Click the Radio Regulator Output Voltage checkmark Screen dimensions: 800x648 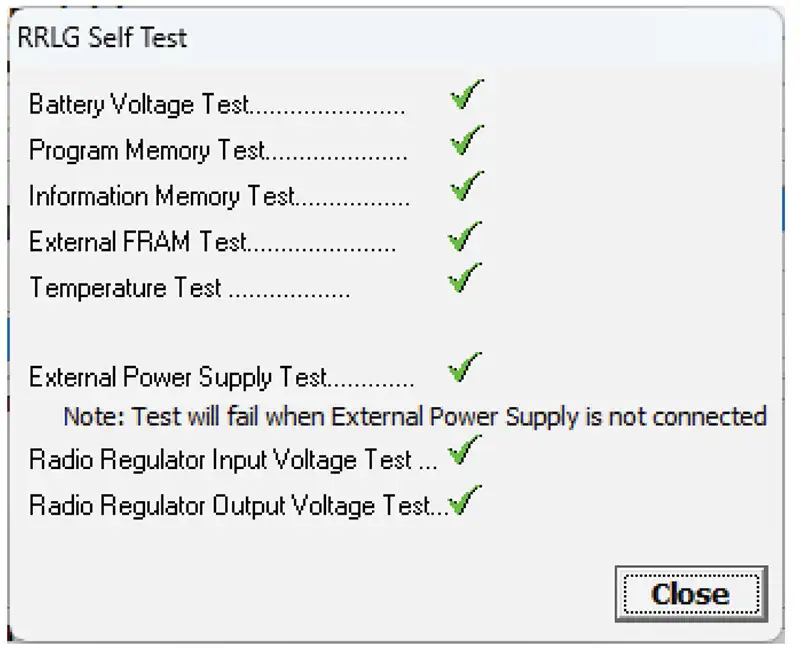click(x=464, y=499)
